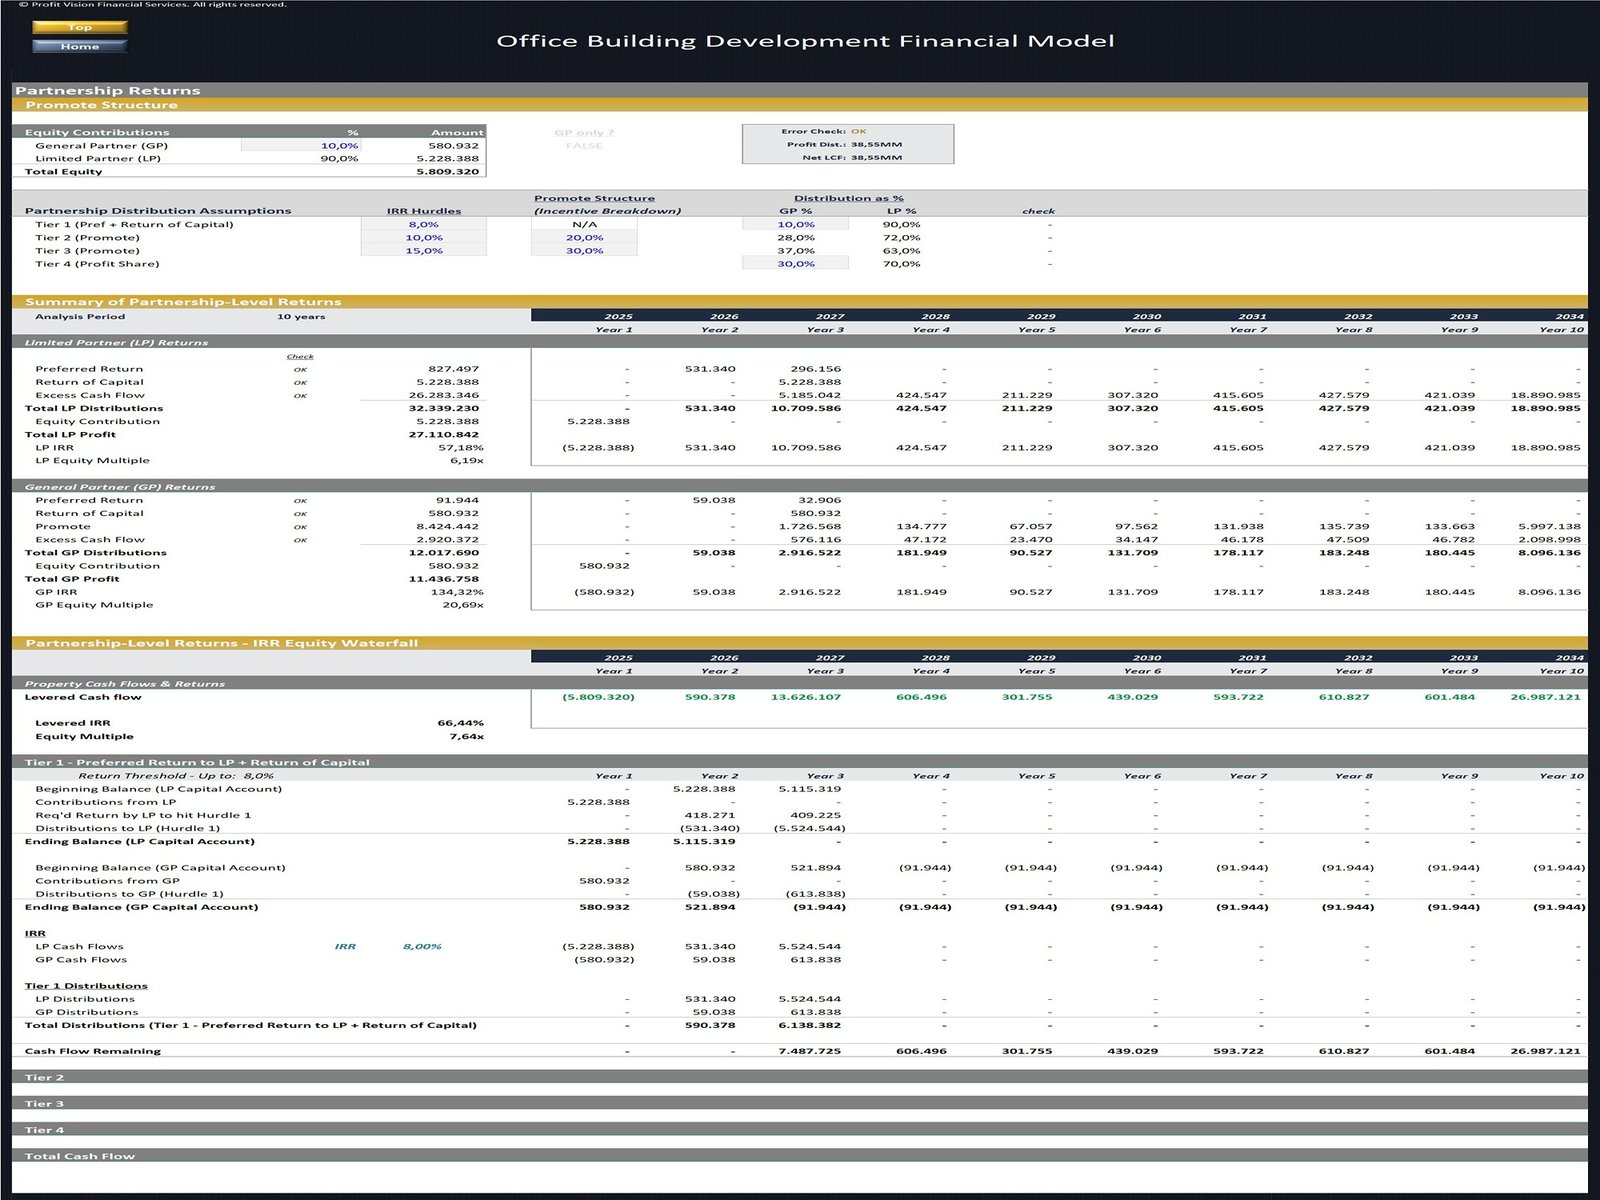The image size is (1600, 1200).
Task: Select Tier 2 IRR hurdle 10,0% cell
Action: point(424,238)
